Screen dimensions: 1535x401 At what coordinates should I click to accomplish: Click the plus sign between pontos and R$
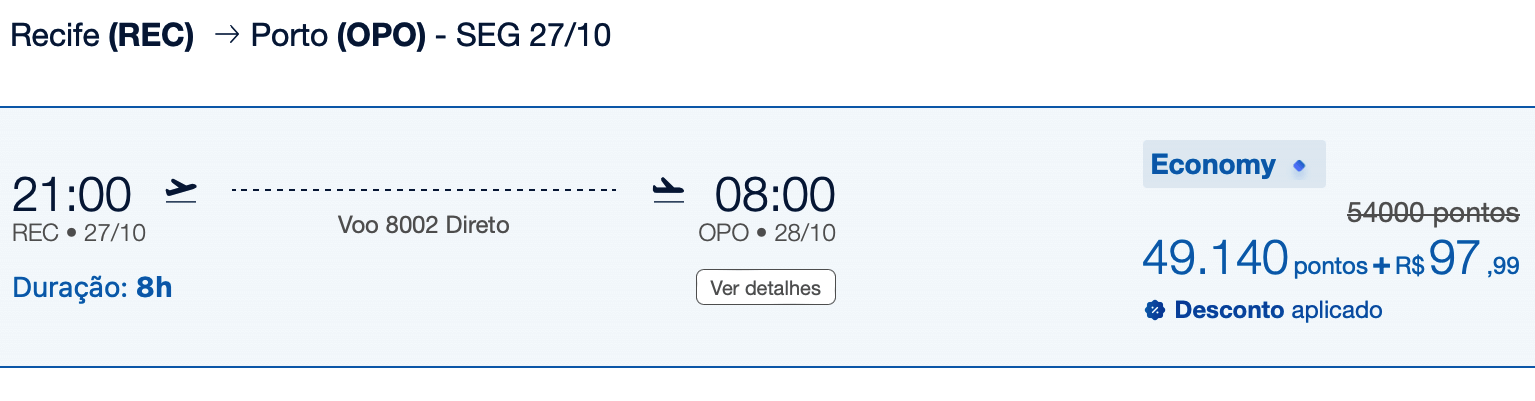[1382, 266]
